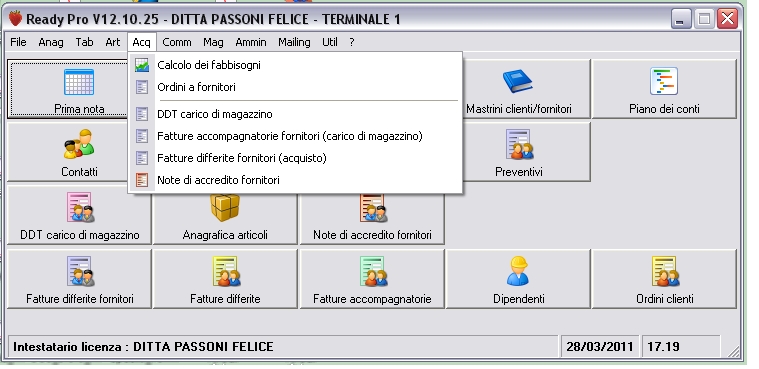Open the Prima nota calendar icon

(x=79, y=82)
